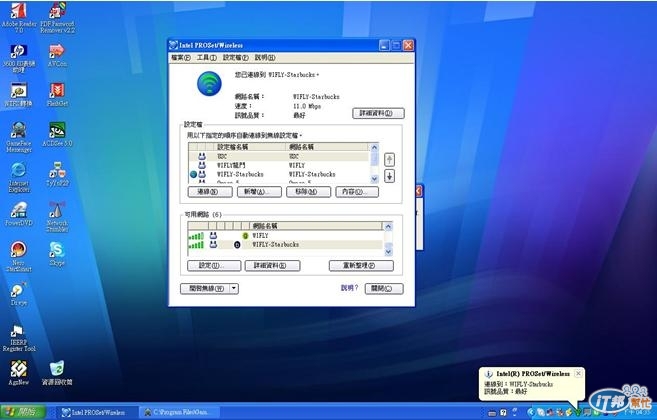Screen dimensions: 657x420
Task: Open the Windows Start button
Action: 23,412
